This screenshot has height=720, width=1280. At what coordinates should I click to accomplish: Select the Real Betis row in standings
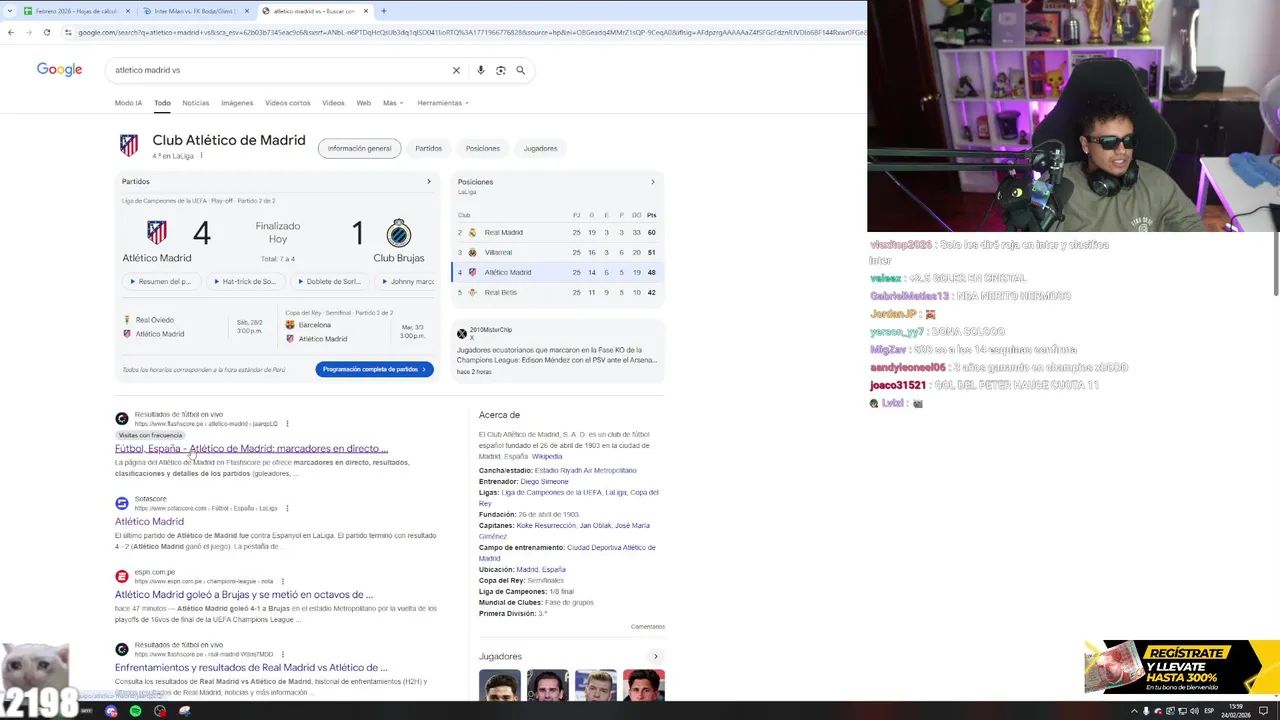[x=558, y=292]
